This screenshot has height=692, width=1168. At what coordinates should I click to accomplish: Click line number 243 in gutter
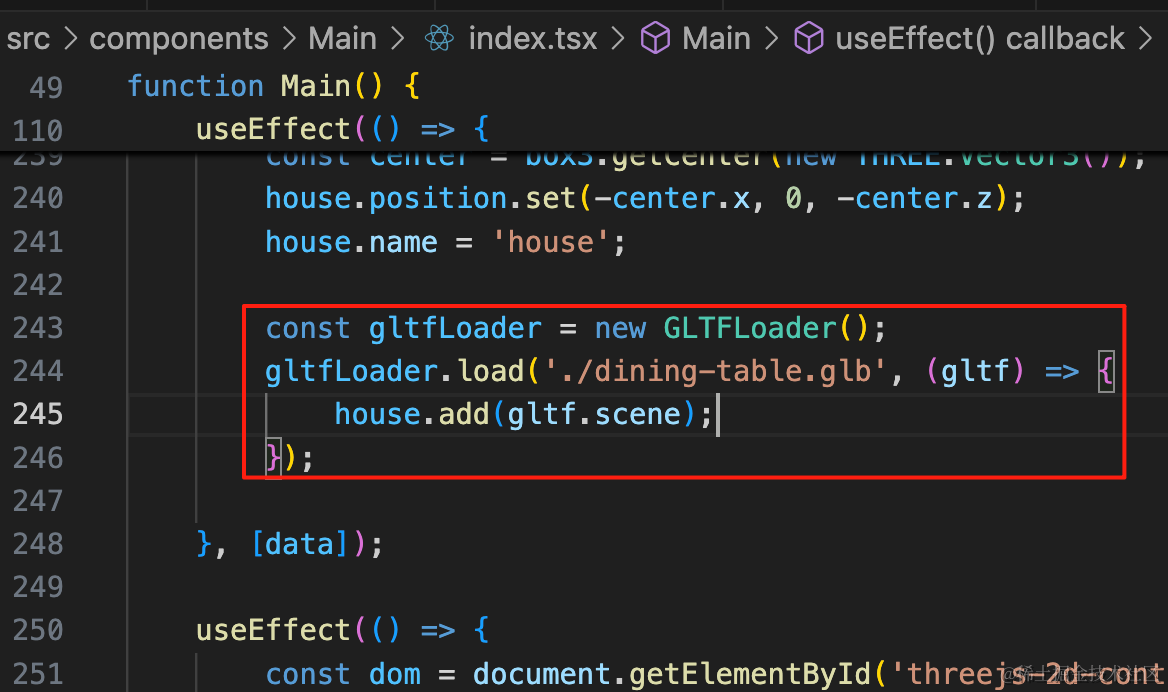(x=38, y=328)
